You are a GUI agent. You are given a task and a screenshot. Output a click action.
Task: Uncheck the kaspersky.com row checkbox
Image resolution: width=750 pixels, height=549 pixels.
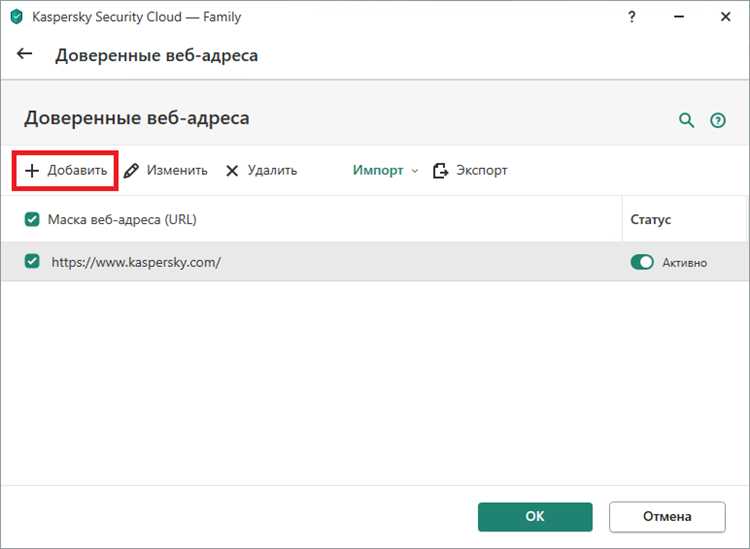tap(32, 261)
